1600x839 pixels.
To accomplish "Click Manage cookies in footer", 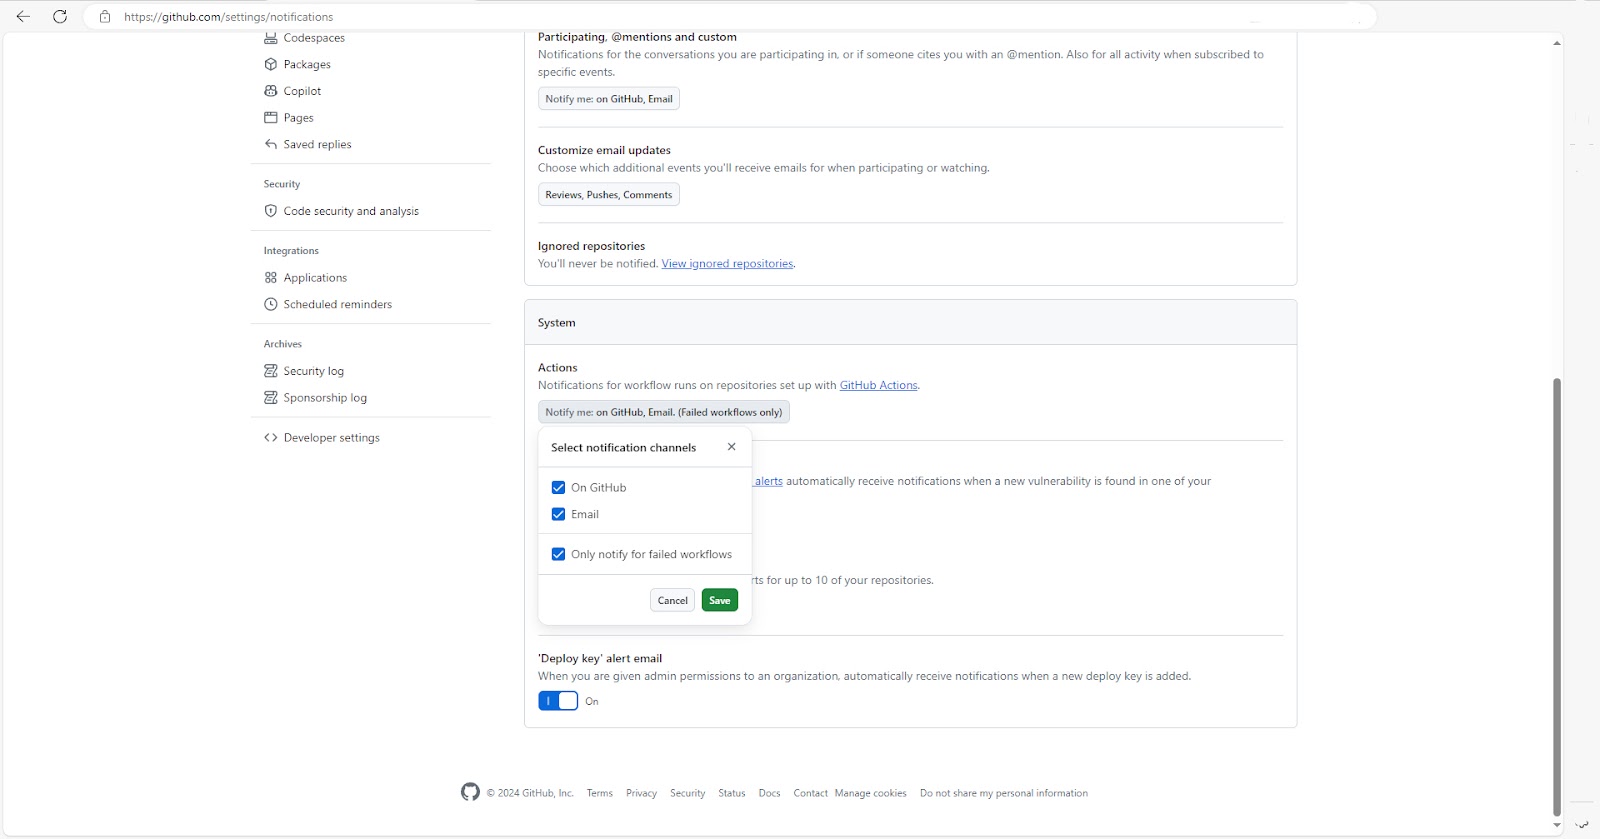I will [871, 793].
